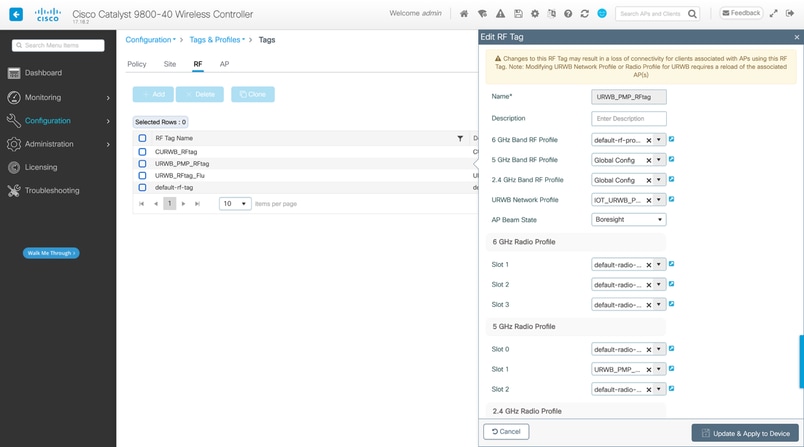Open edit link icon next to 6 GHz Slot 3
The height and width of the screenshot is (447, 804).
click(671, 304)
